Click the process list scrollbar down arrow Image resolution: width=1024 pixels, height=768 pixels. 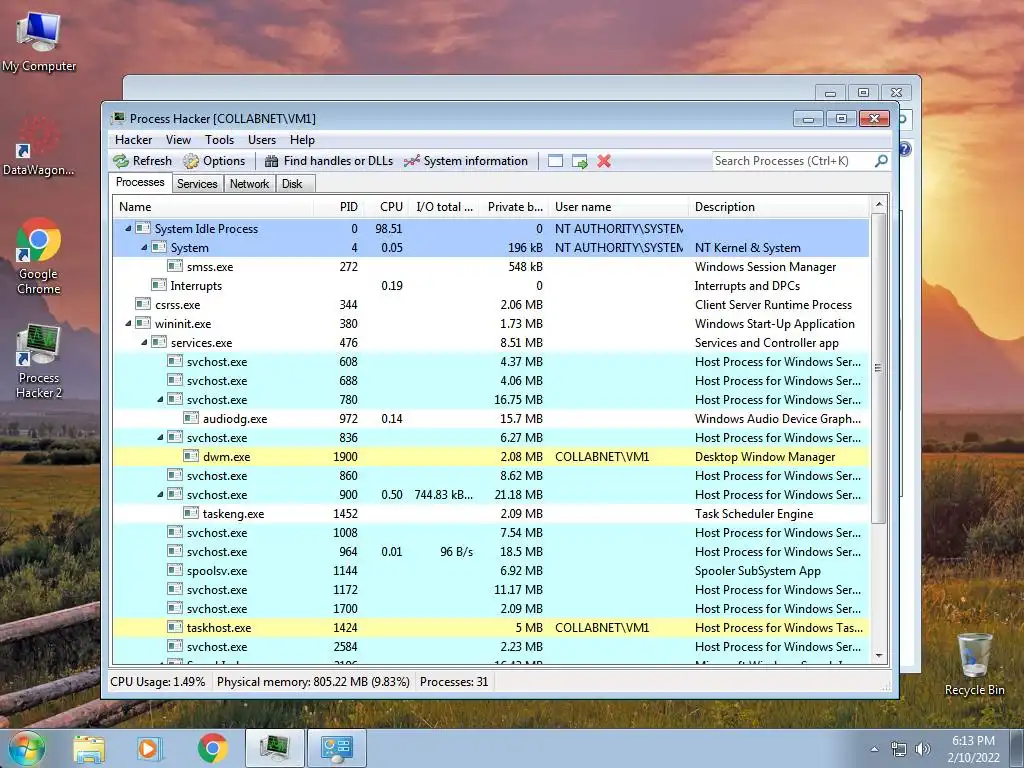[x=879, y=656]
